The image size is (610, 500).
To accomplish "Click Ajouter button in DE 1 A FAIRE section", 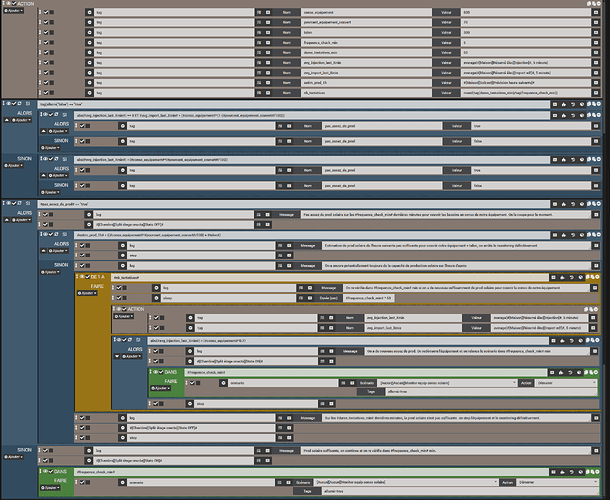I will click(87, 293).
